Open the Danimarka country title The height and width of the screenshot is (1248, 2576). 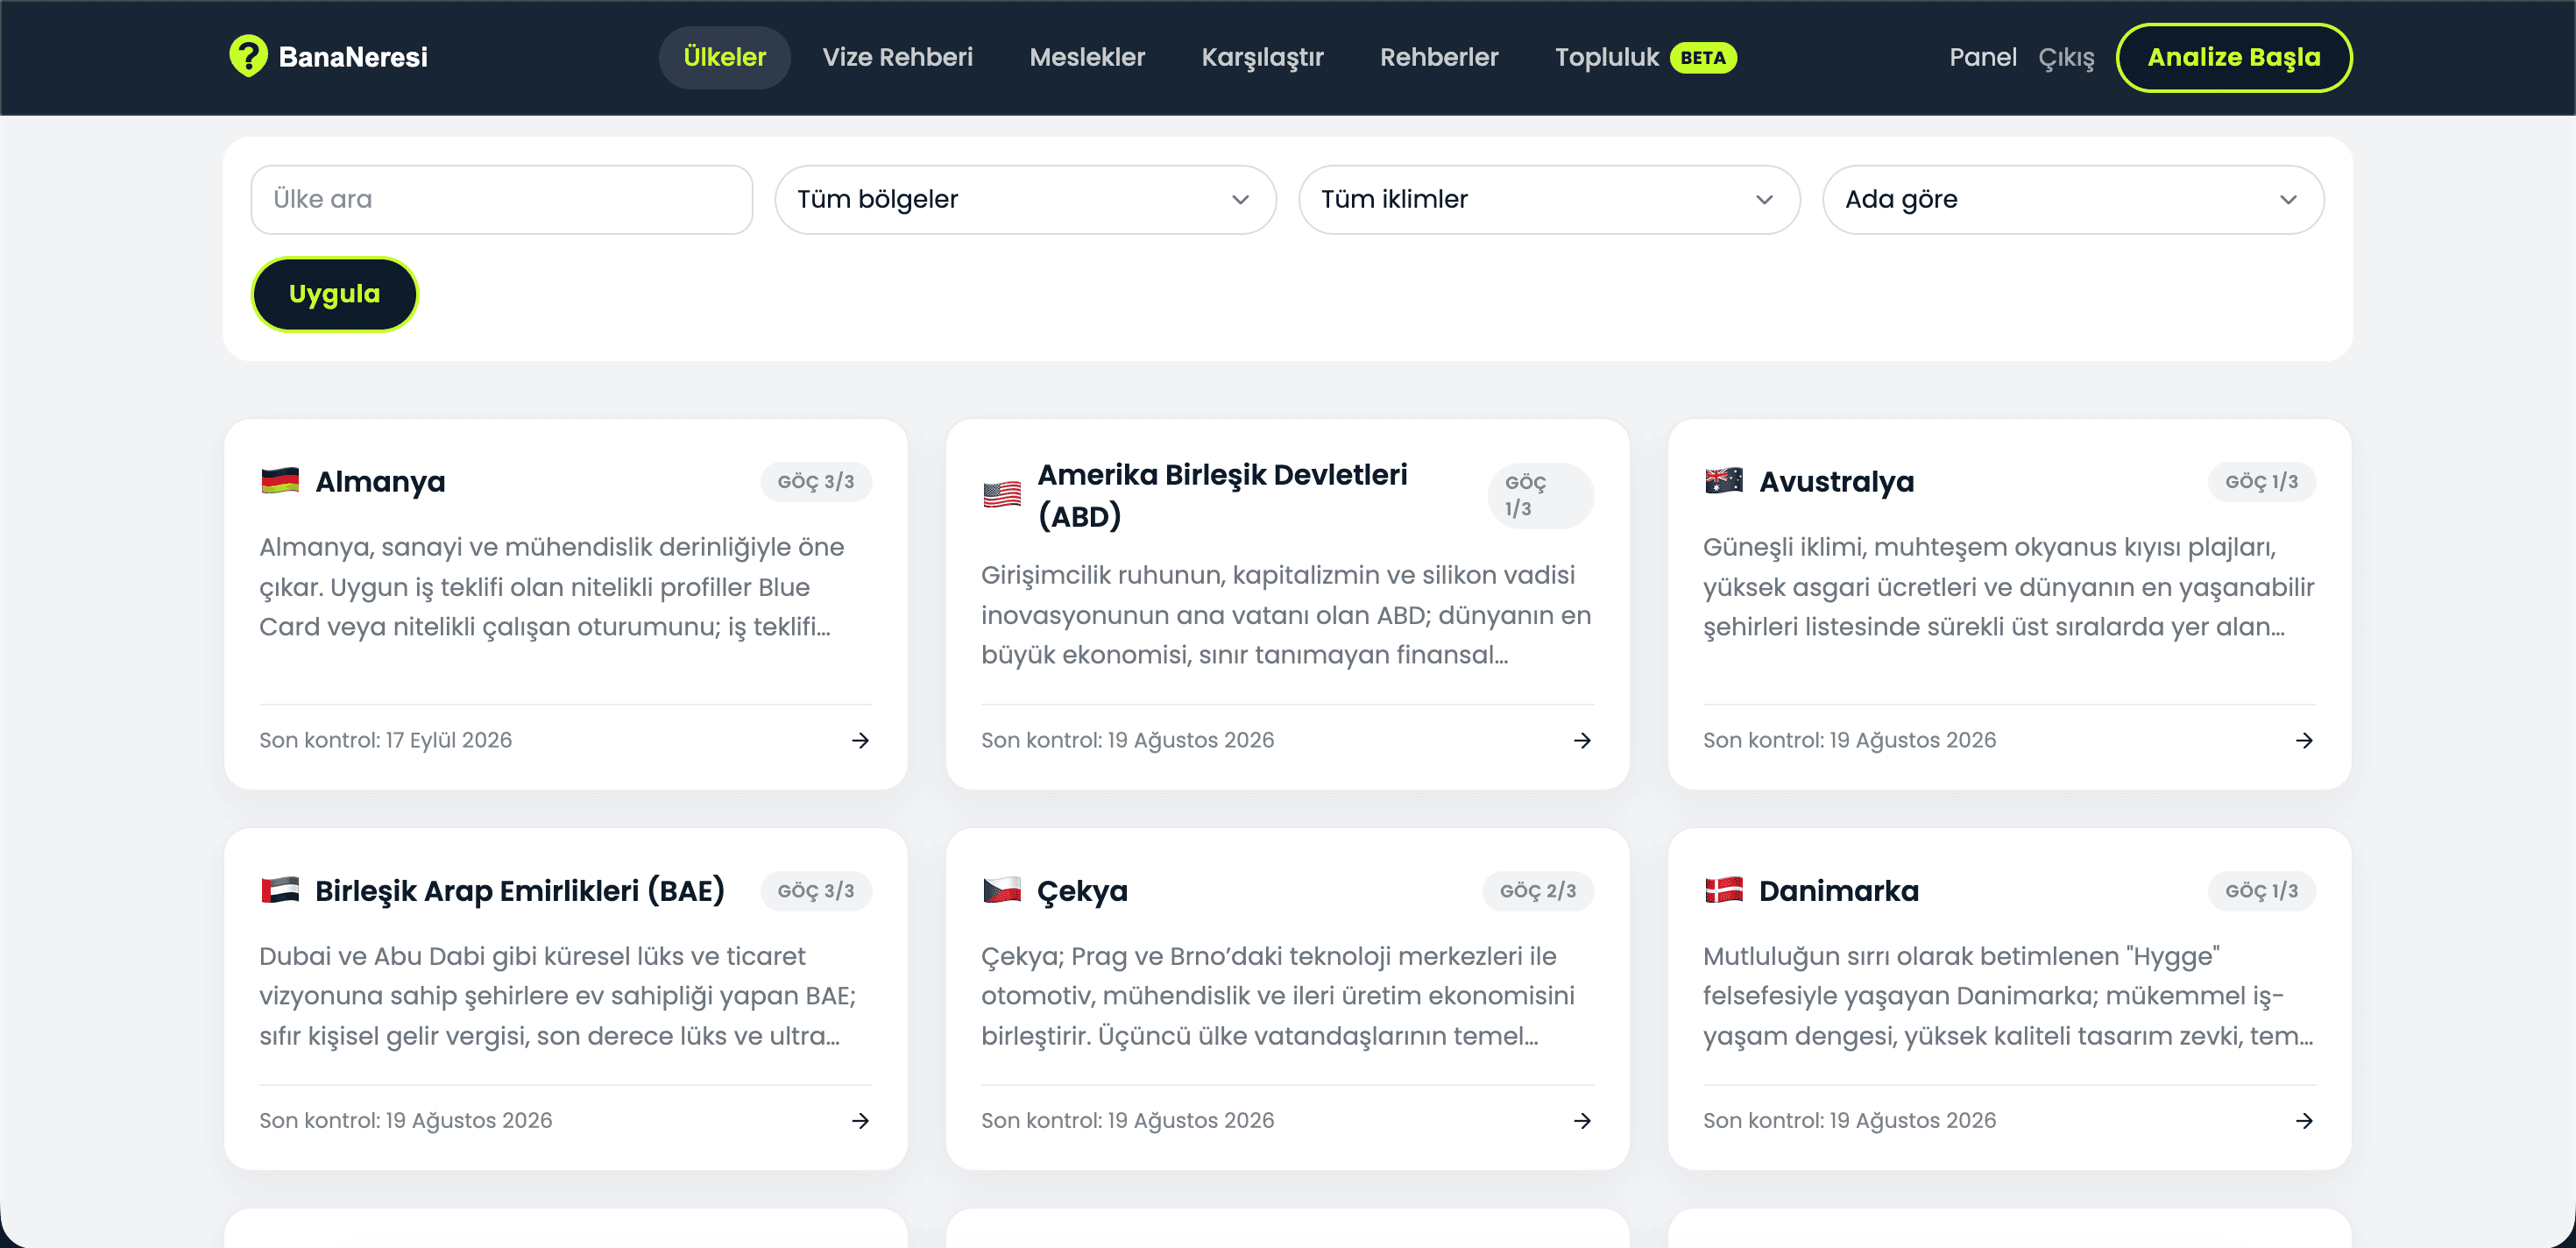tap(1838, 891)
